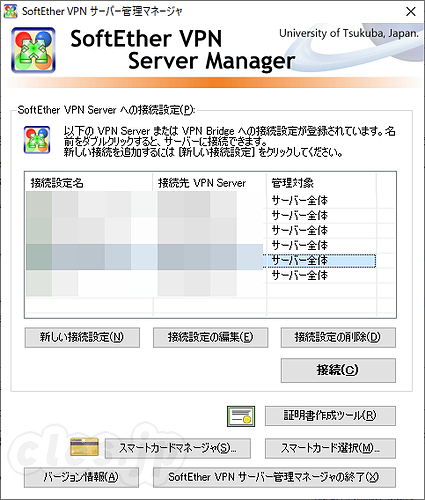
Task: Click the smart card icon beside スマートカードマネージャ
Action: [84, 447]
